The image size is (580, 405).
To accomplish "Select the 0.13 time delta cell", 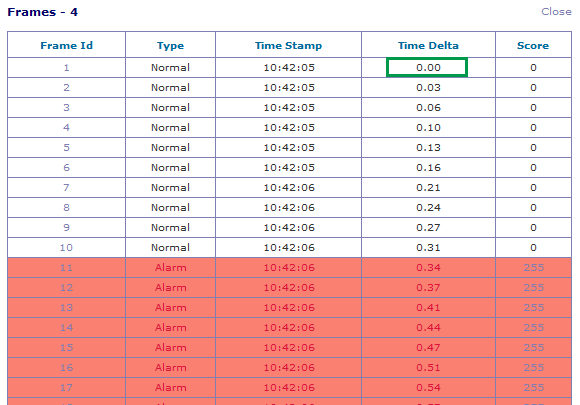I will 428,148.
